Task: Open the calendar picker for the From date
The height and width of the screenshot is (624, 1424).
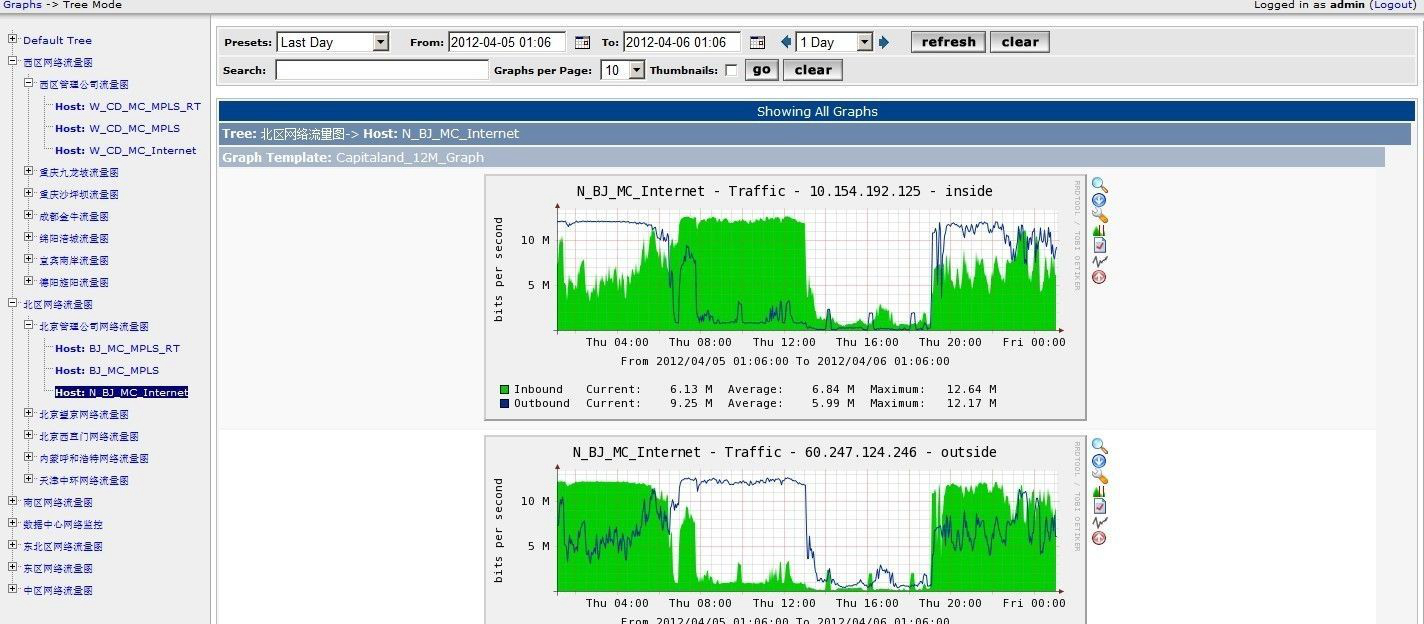Action: coord(583,42)
